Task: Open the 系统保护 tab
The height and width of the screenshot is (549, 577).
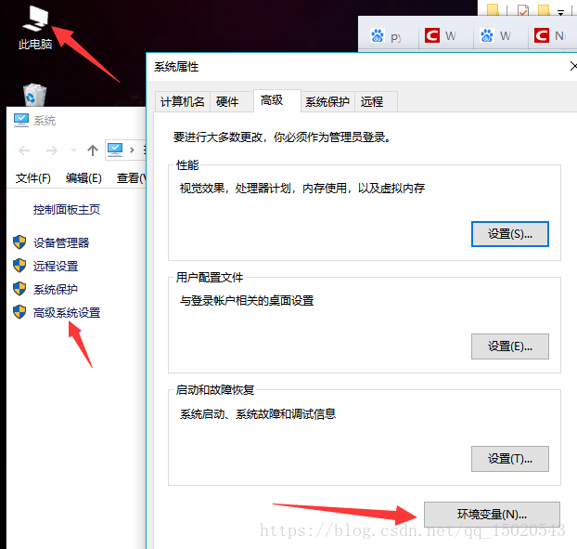Action: pos(327,102)
